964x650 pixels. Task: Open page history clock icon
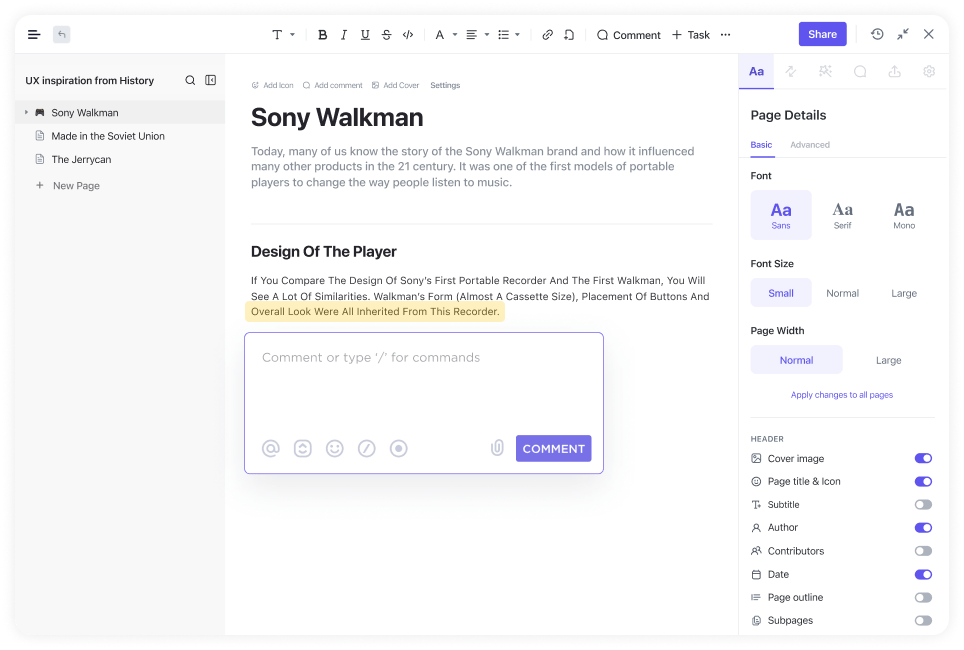[x=877, y=34]
